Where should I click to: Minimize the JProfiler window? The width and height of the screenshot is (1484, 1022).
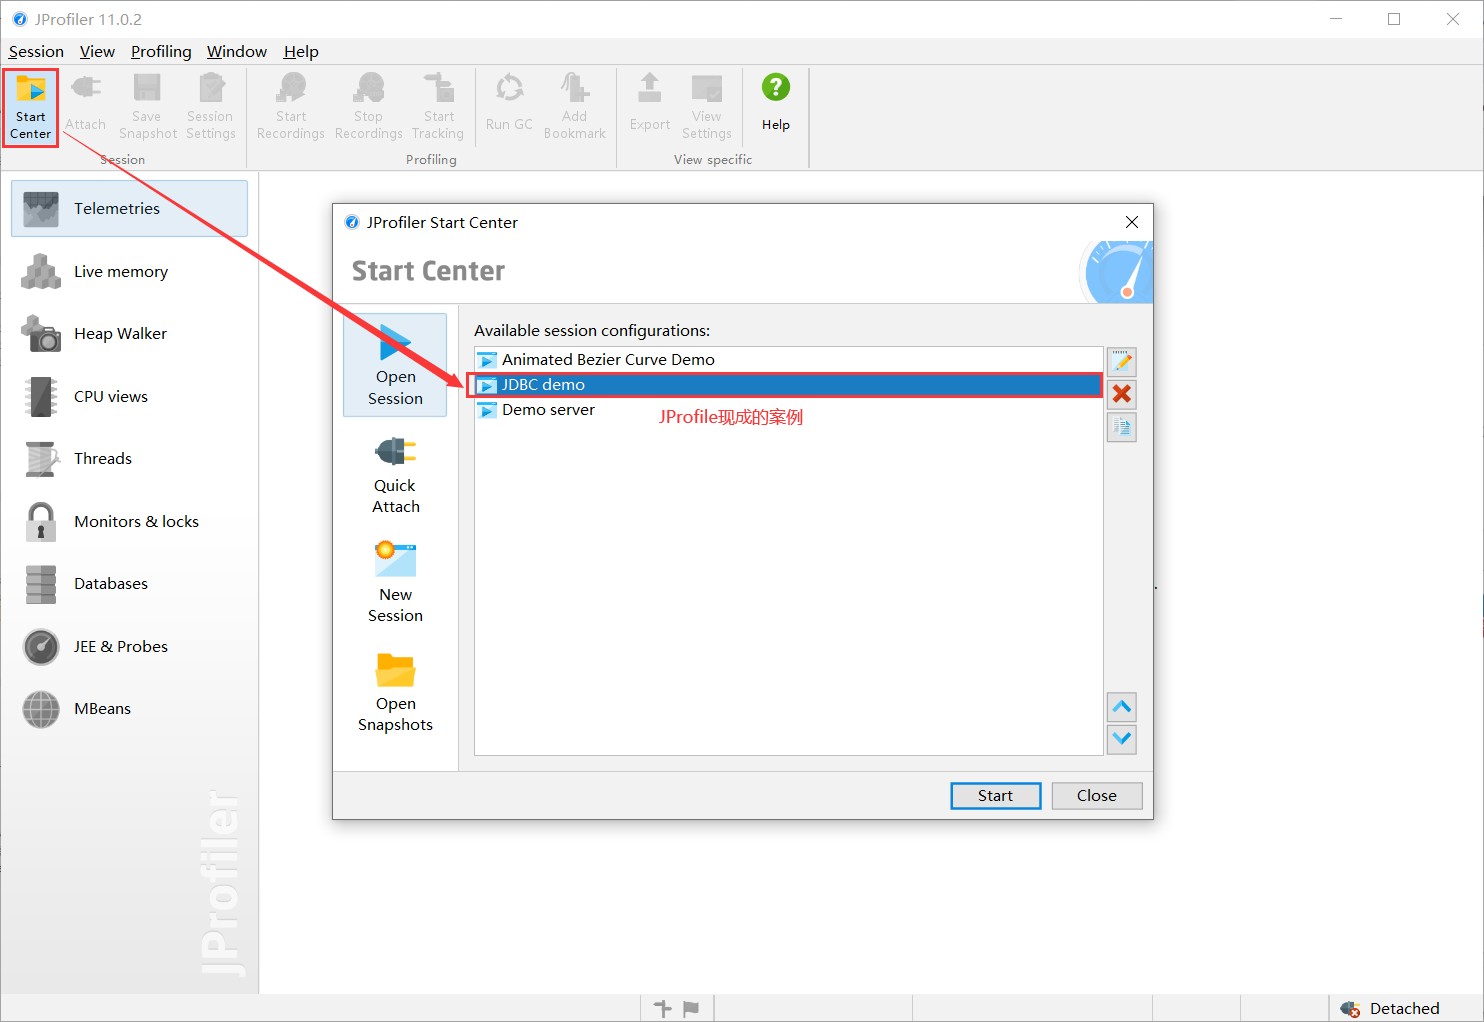[1336, 19]
